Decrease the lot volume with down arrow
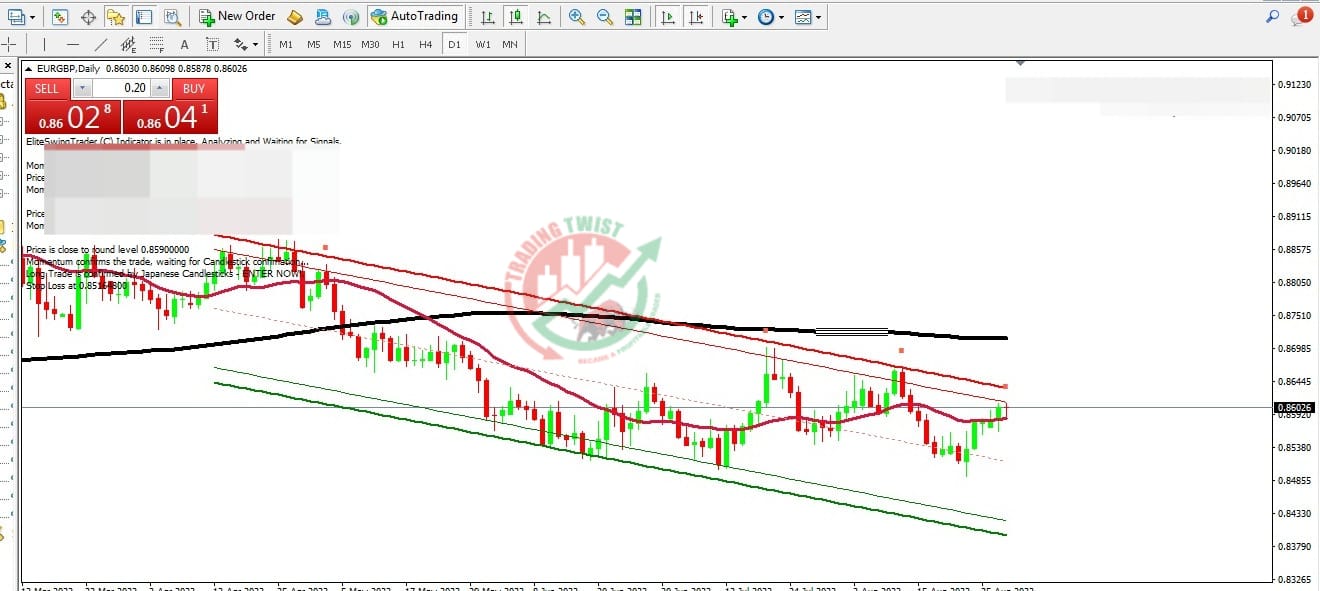 pyautogui.click(x=82, y=88)
